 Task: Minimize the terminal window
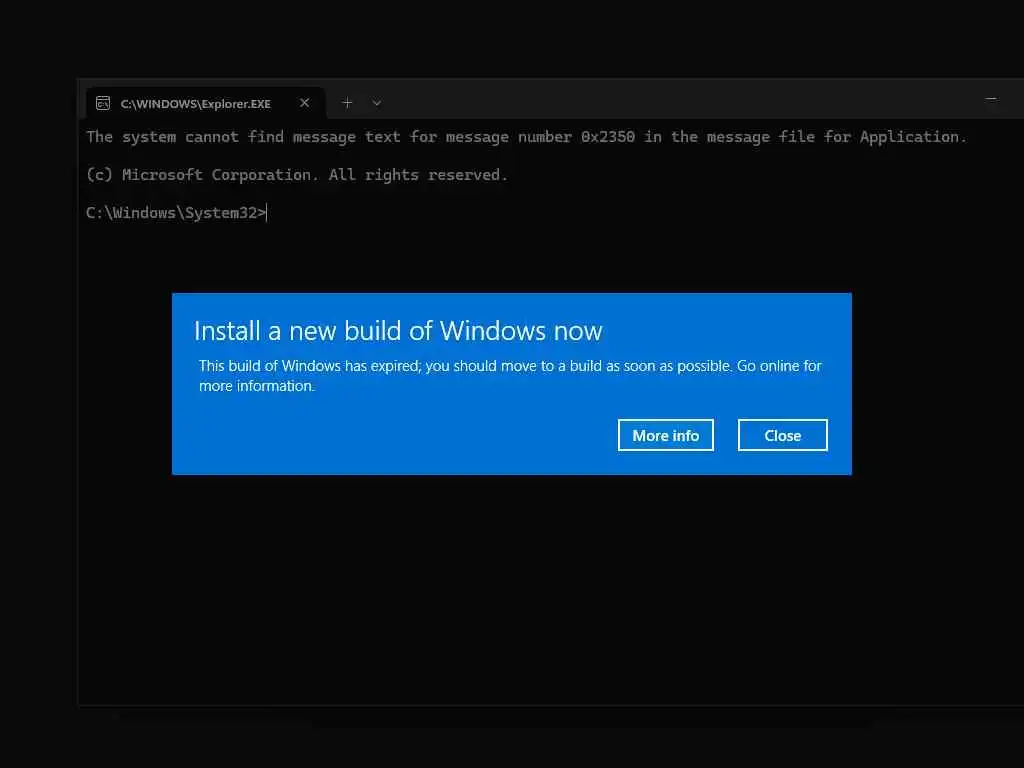991,99
